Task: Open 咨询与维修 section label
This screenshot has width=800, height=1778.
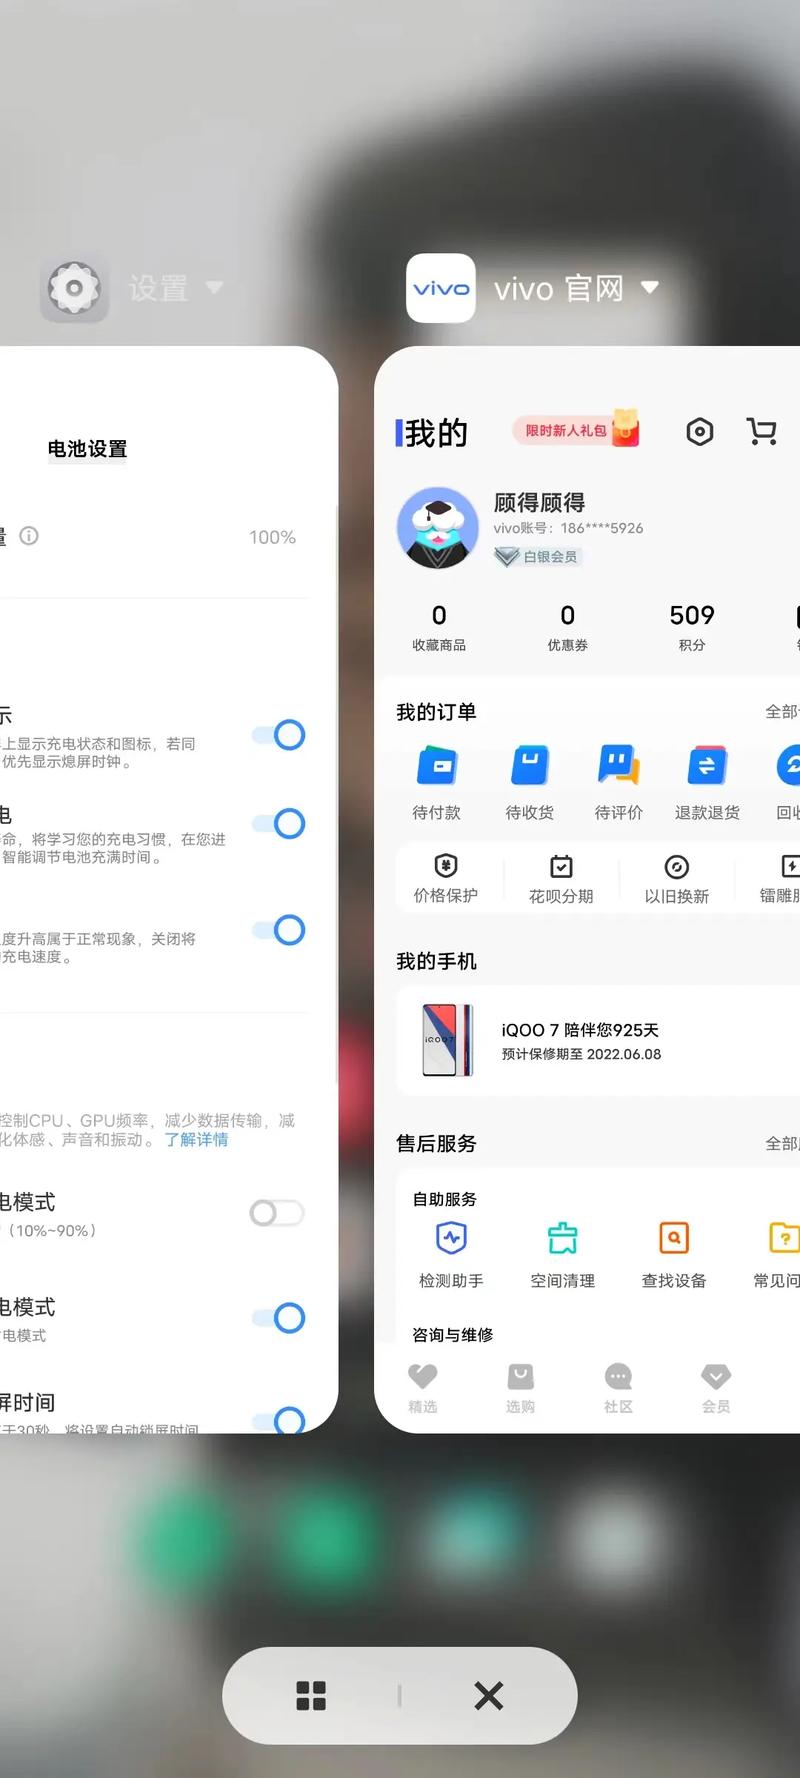Action: [x=452, y=1335]
